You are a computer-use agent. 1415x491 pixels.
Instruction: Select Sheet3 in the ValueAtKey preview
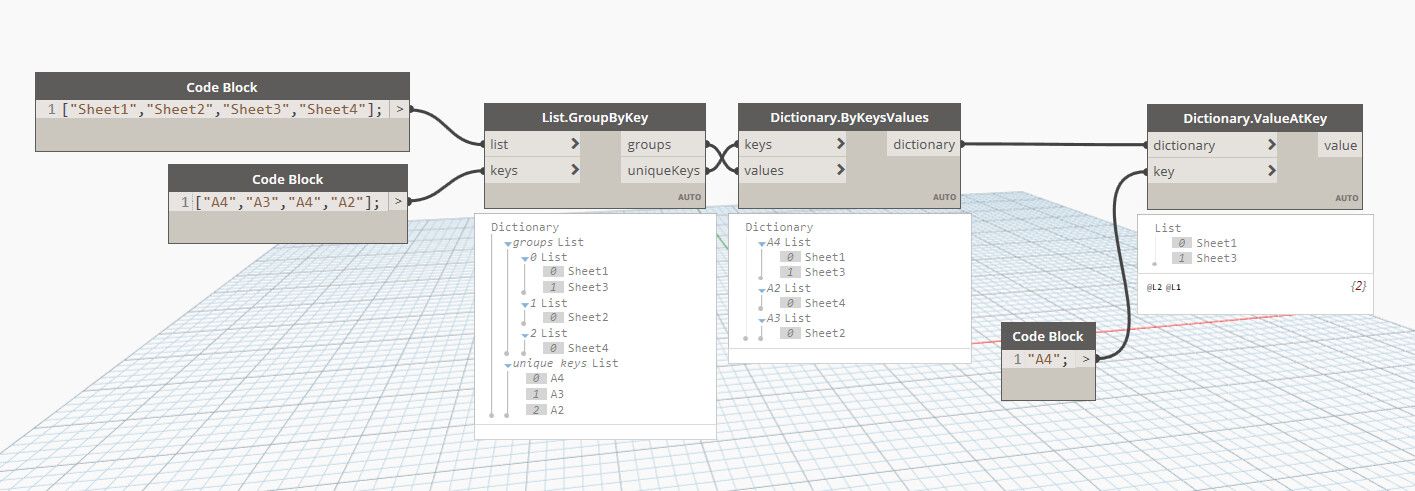[1216, 258]
